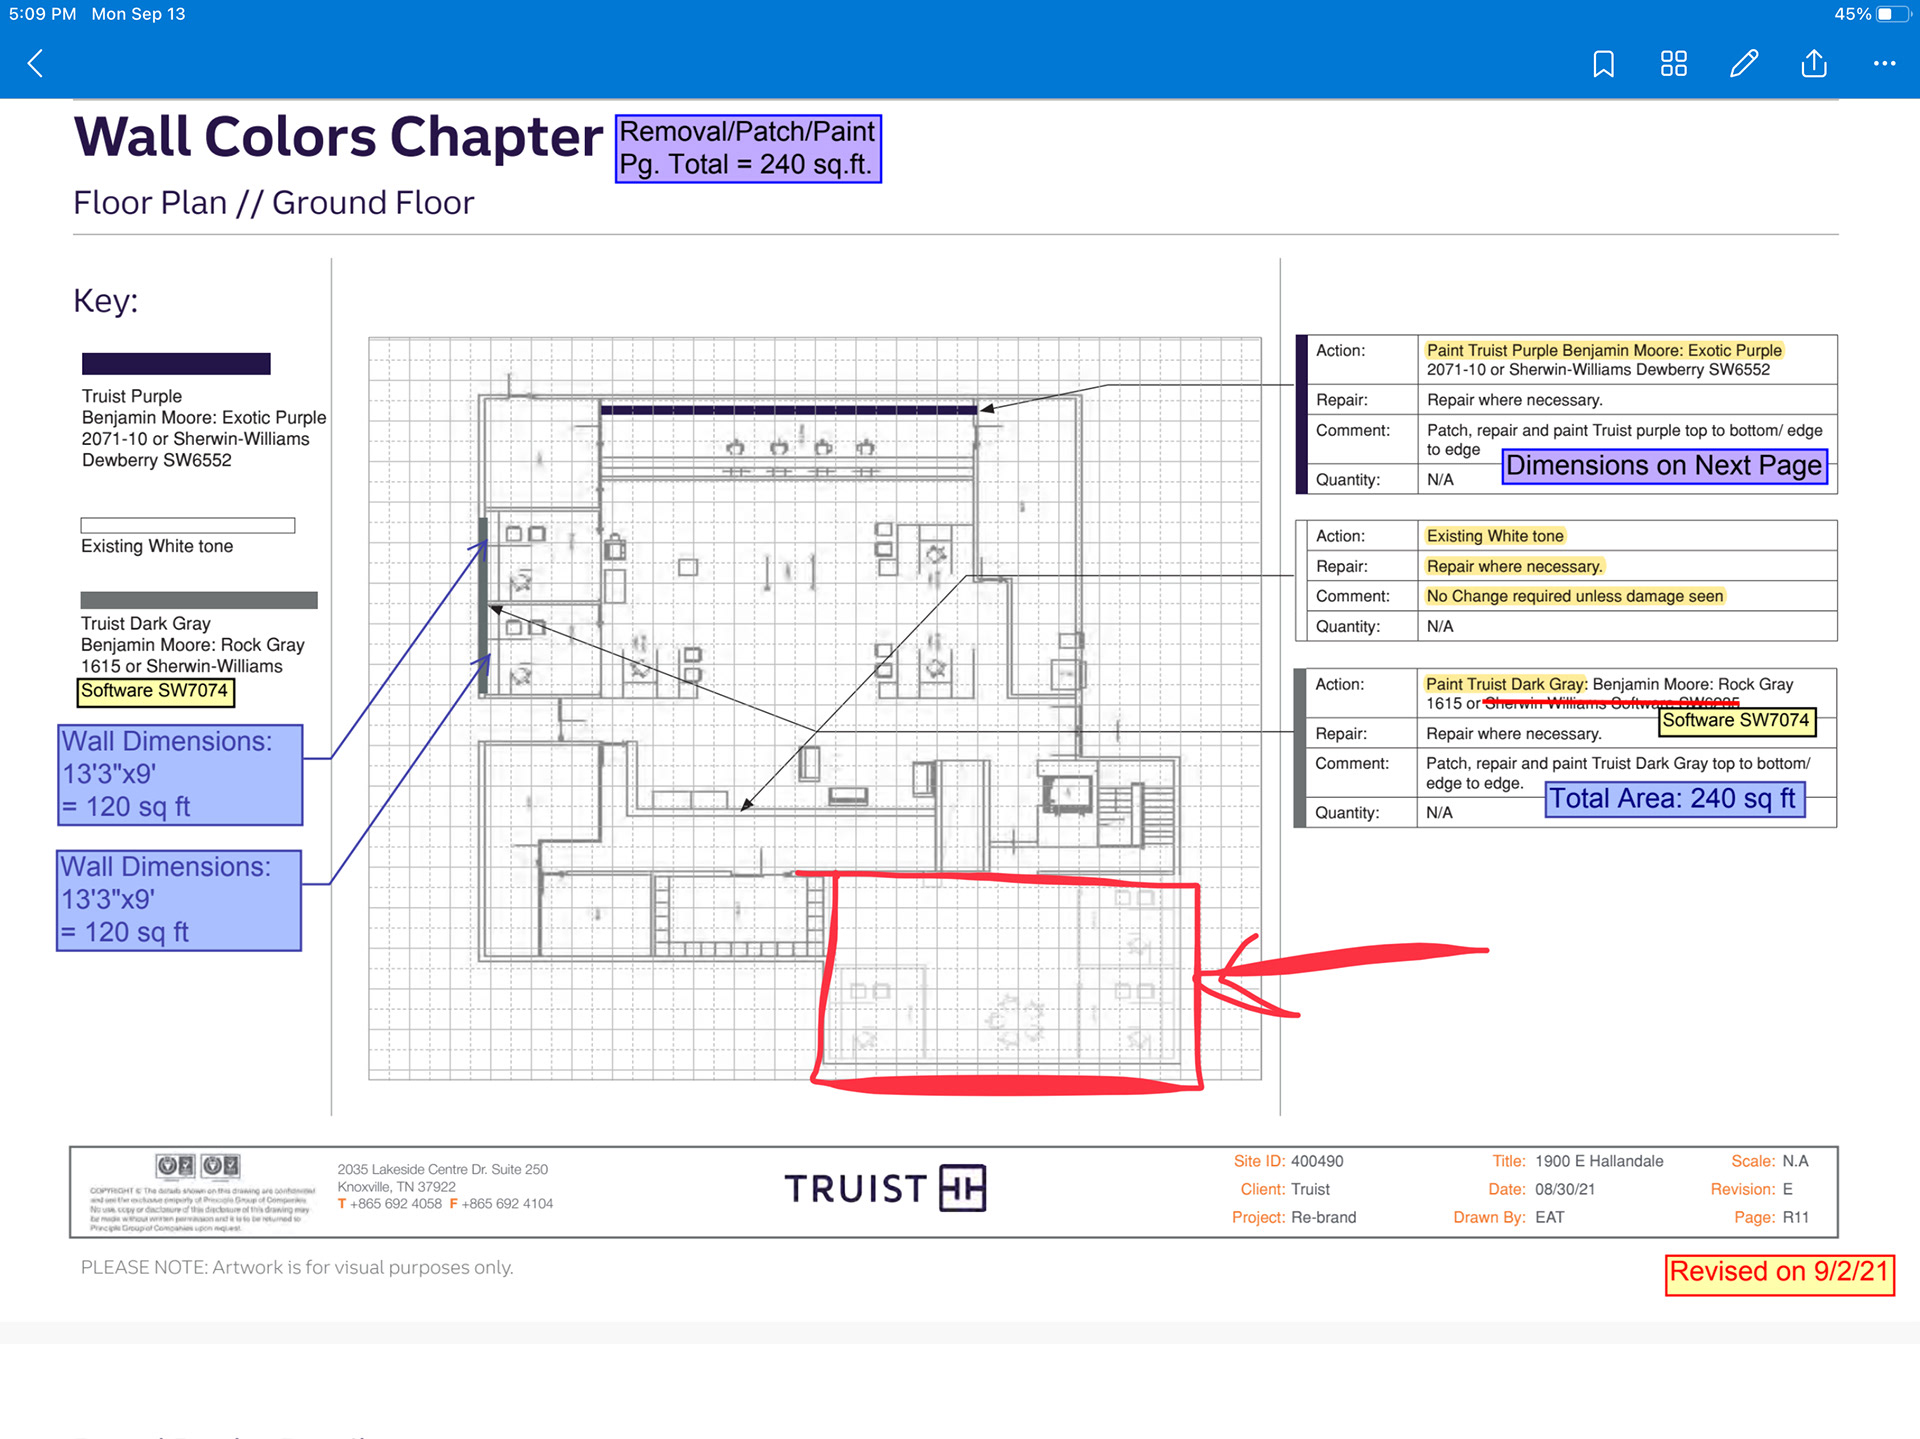This screenshot has width=1920, height=1439.
Task: Select the Truist Purple color swatch
Action: pos(176,364)
